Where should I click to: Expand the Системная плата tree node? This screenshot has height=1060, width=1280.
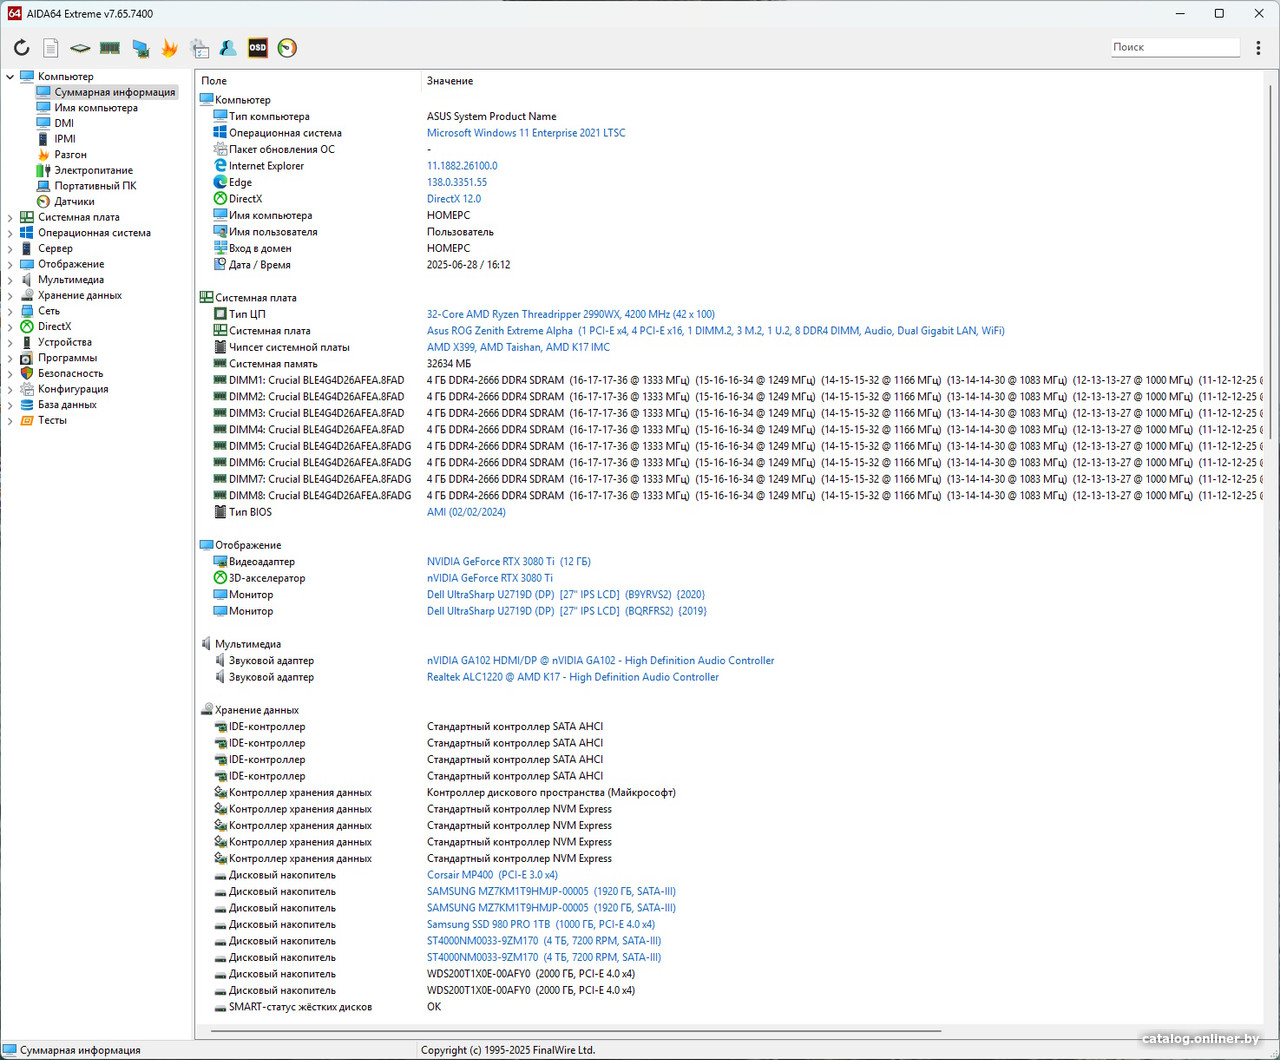coord(10,218)
